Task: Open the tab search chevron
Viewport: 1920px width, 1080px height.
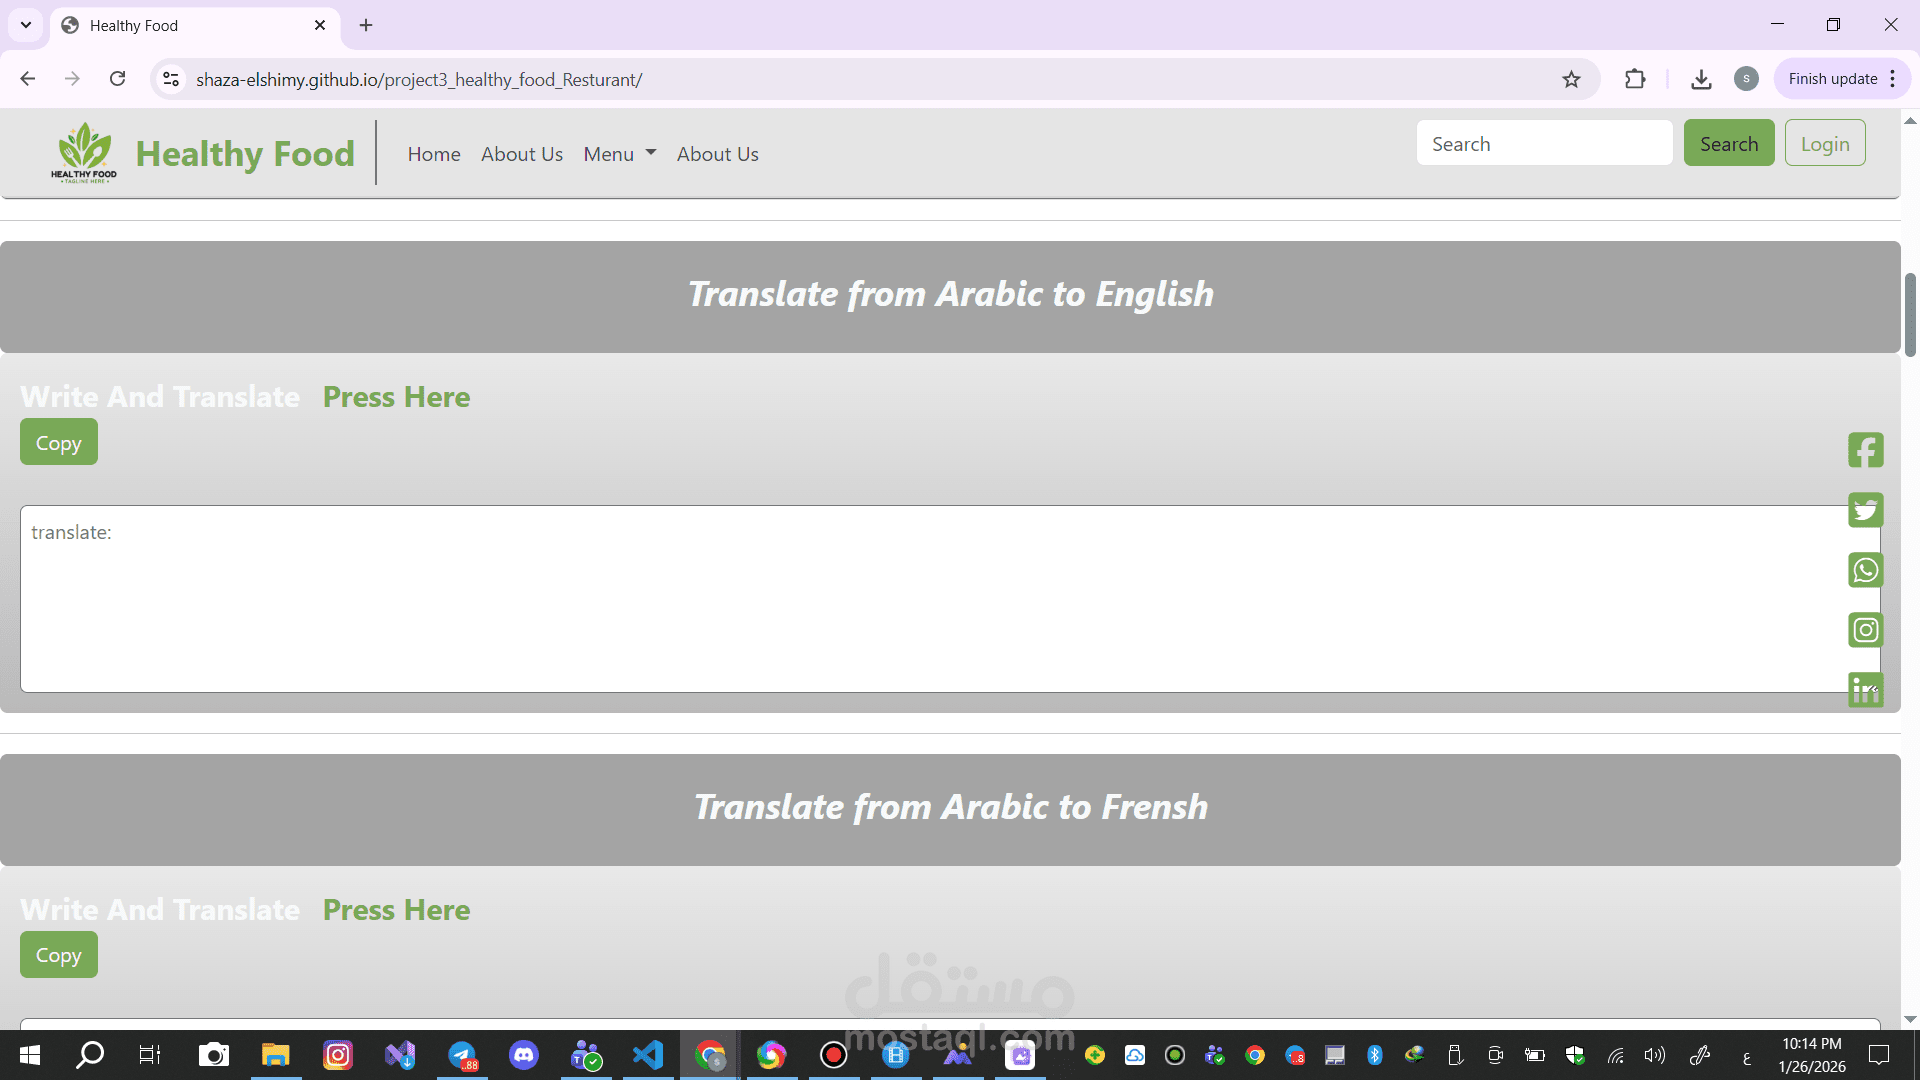Action: (x=26, y=25)
